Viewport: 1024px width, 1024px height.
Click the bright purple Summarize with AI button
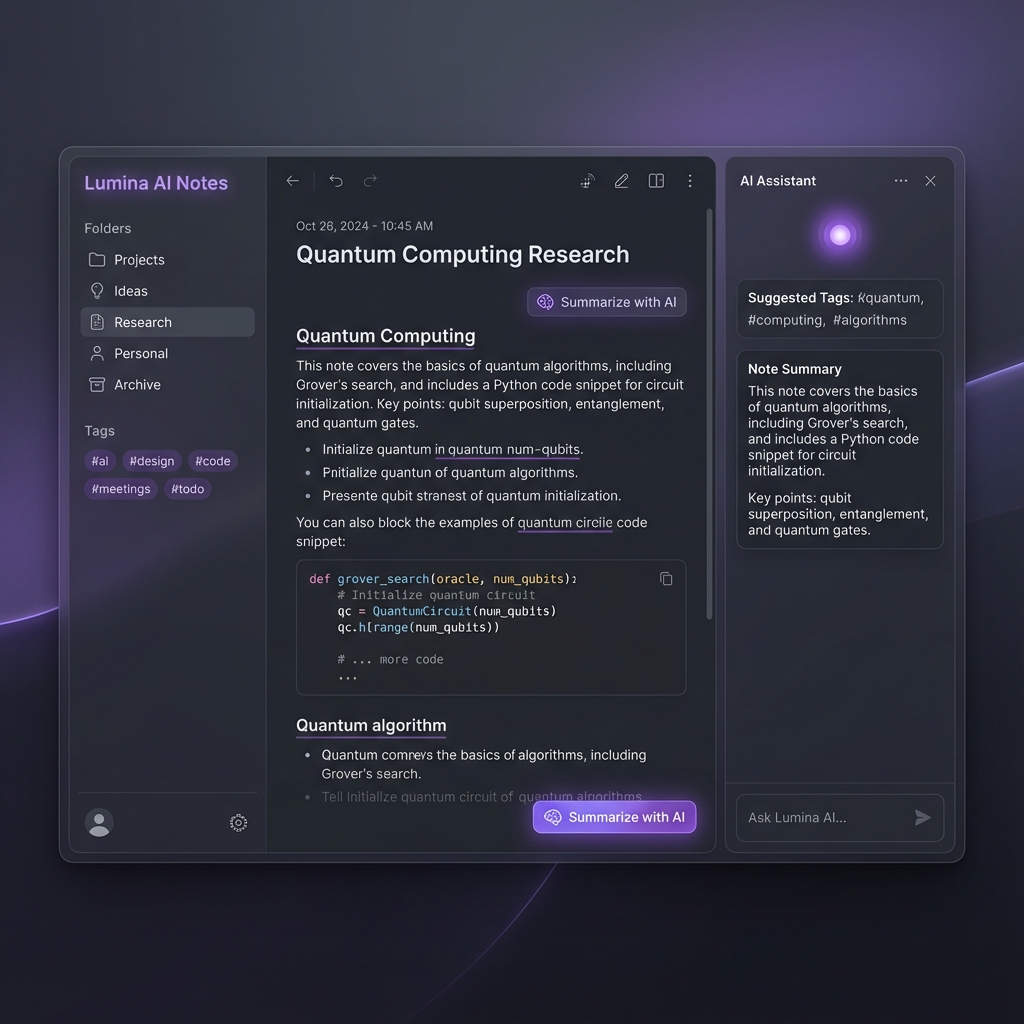615,817
